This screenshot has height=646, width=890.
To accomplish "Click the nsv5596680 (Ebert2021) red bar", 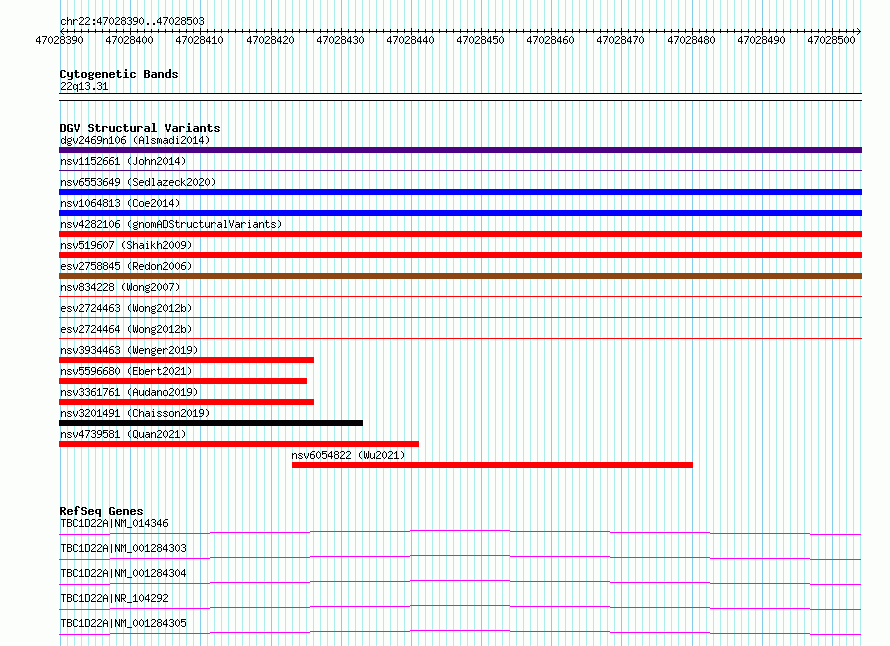I will click(183, 381).
